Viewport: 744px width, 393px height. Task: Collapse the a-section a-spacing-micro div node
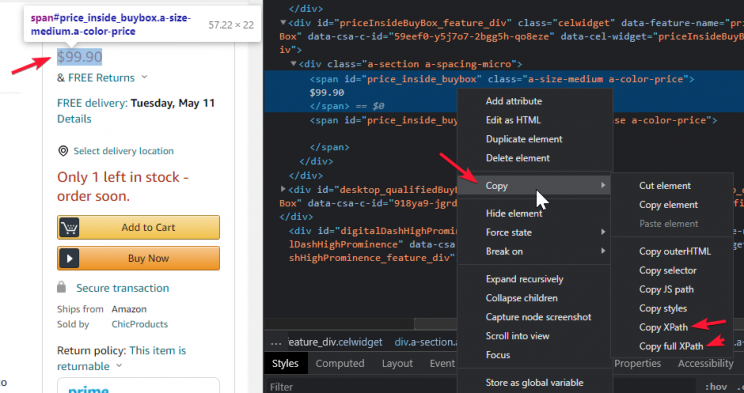(x=294, y=64)
